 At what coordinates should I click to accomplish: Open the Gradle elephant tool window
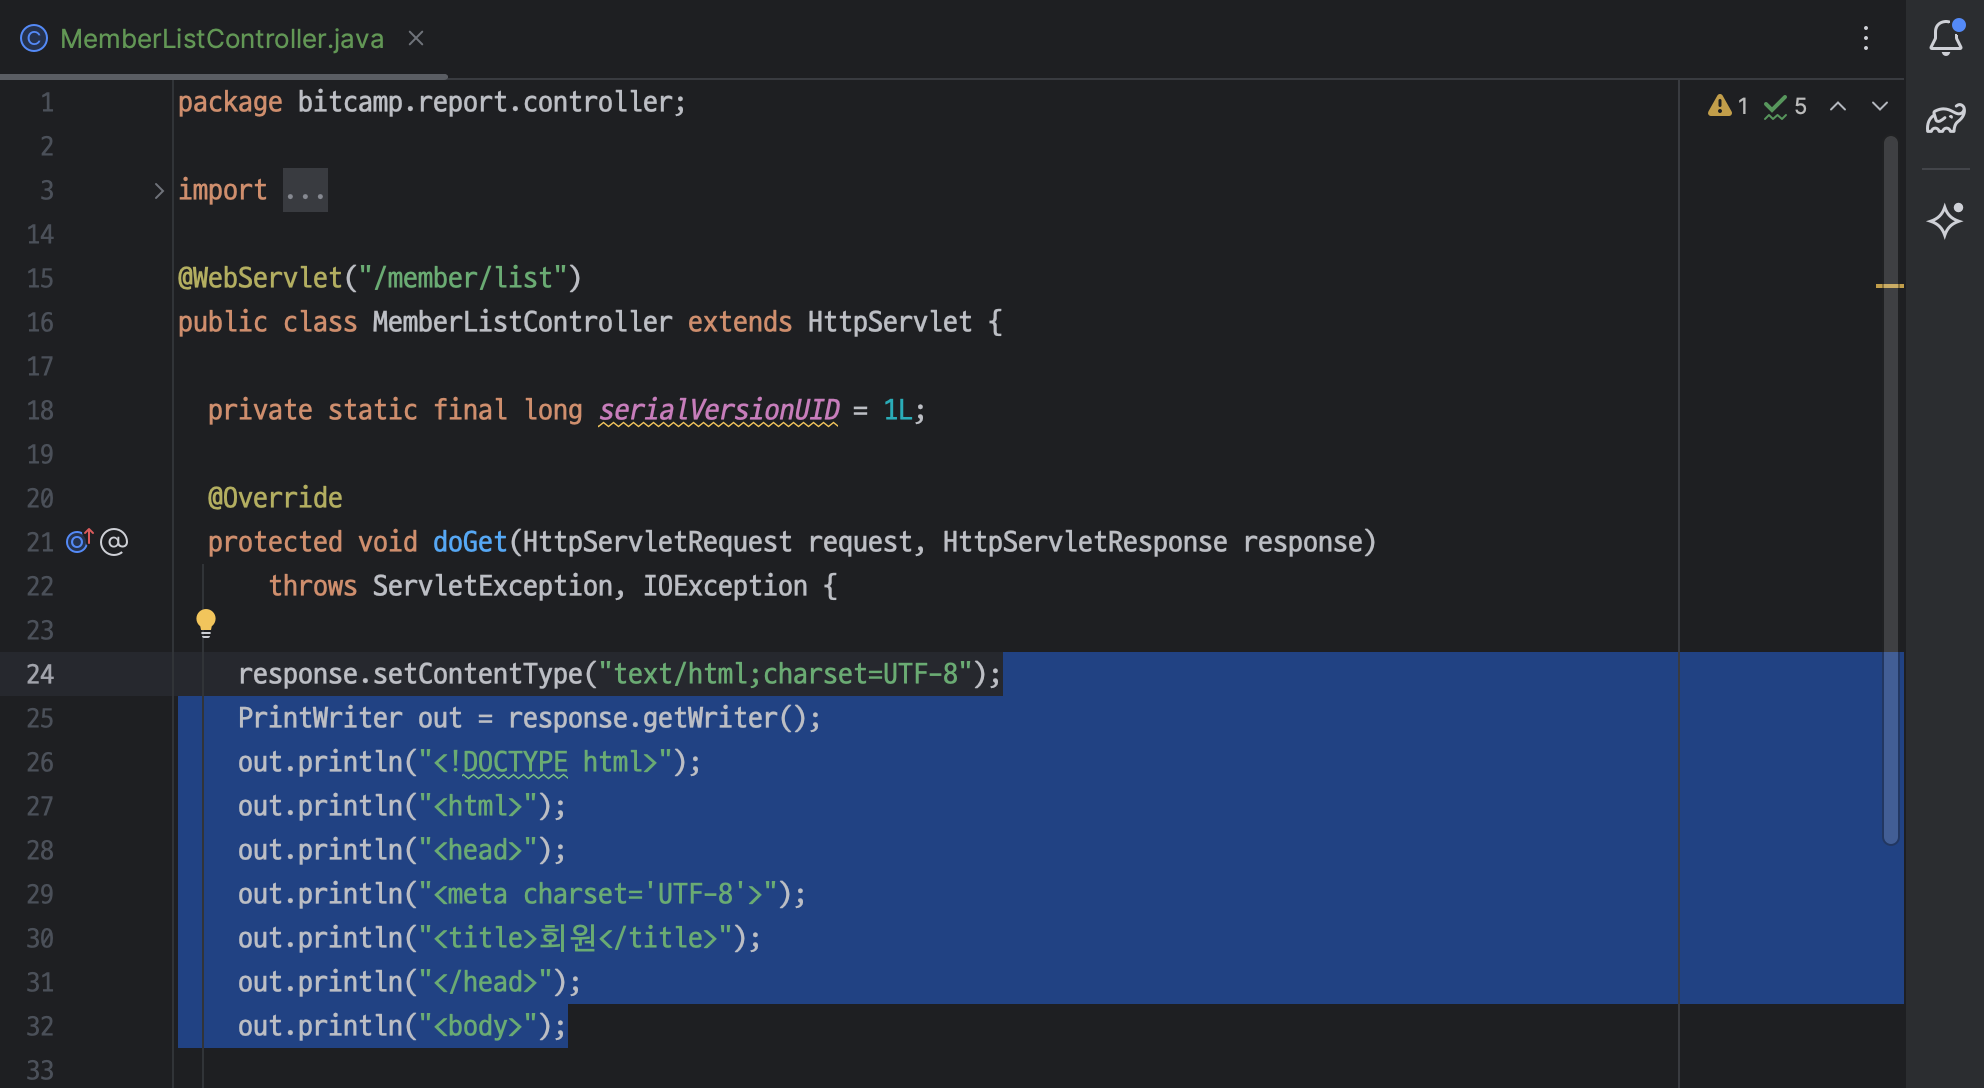[1945, 120]
